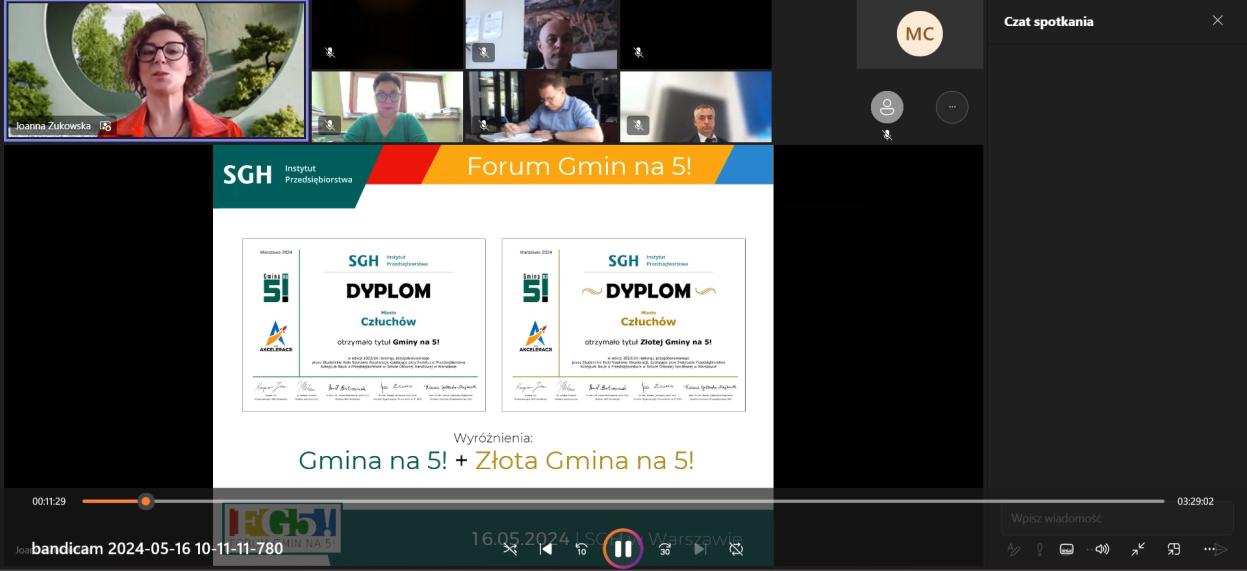Select the man writing at desk tile

(541, 106)
